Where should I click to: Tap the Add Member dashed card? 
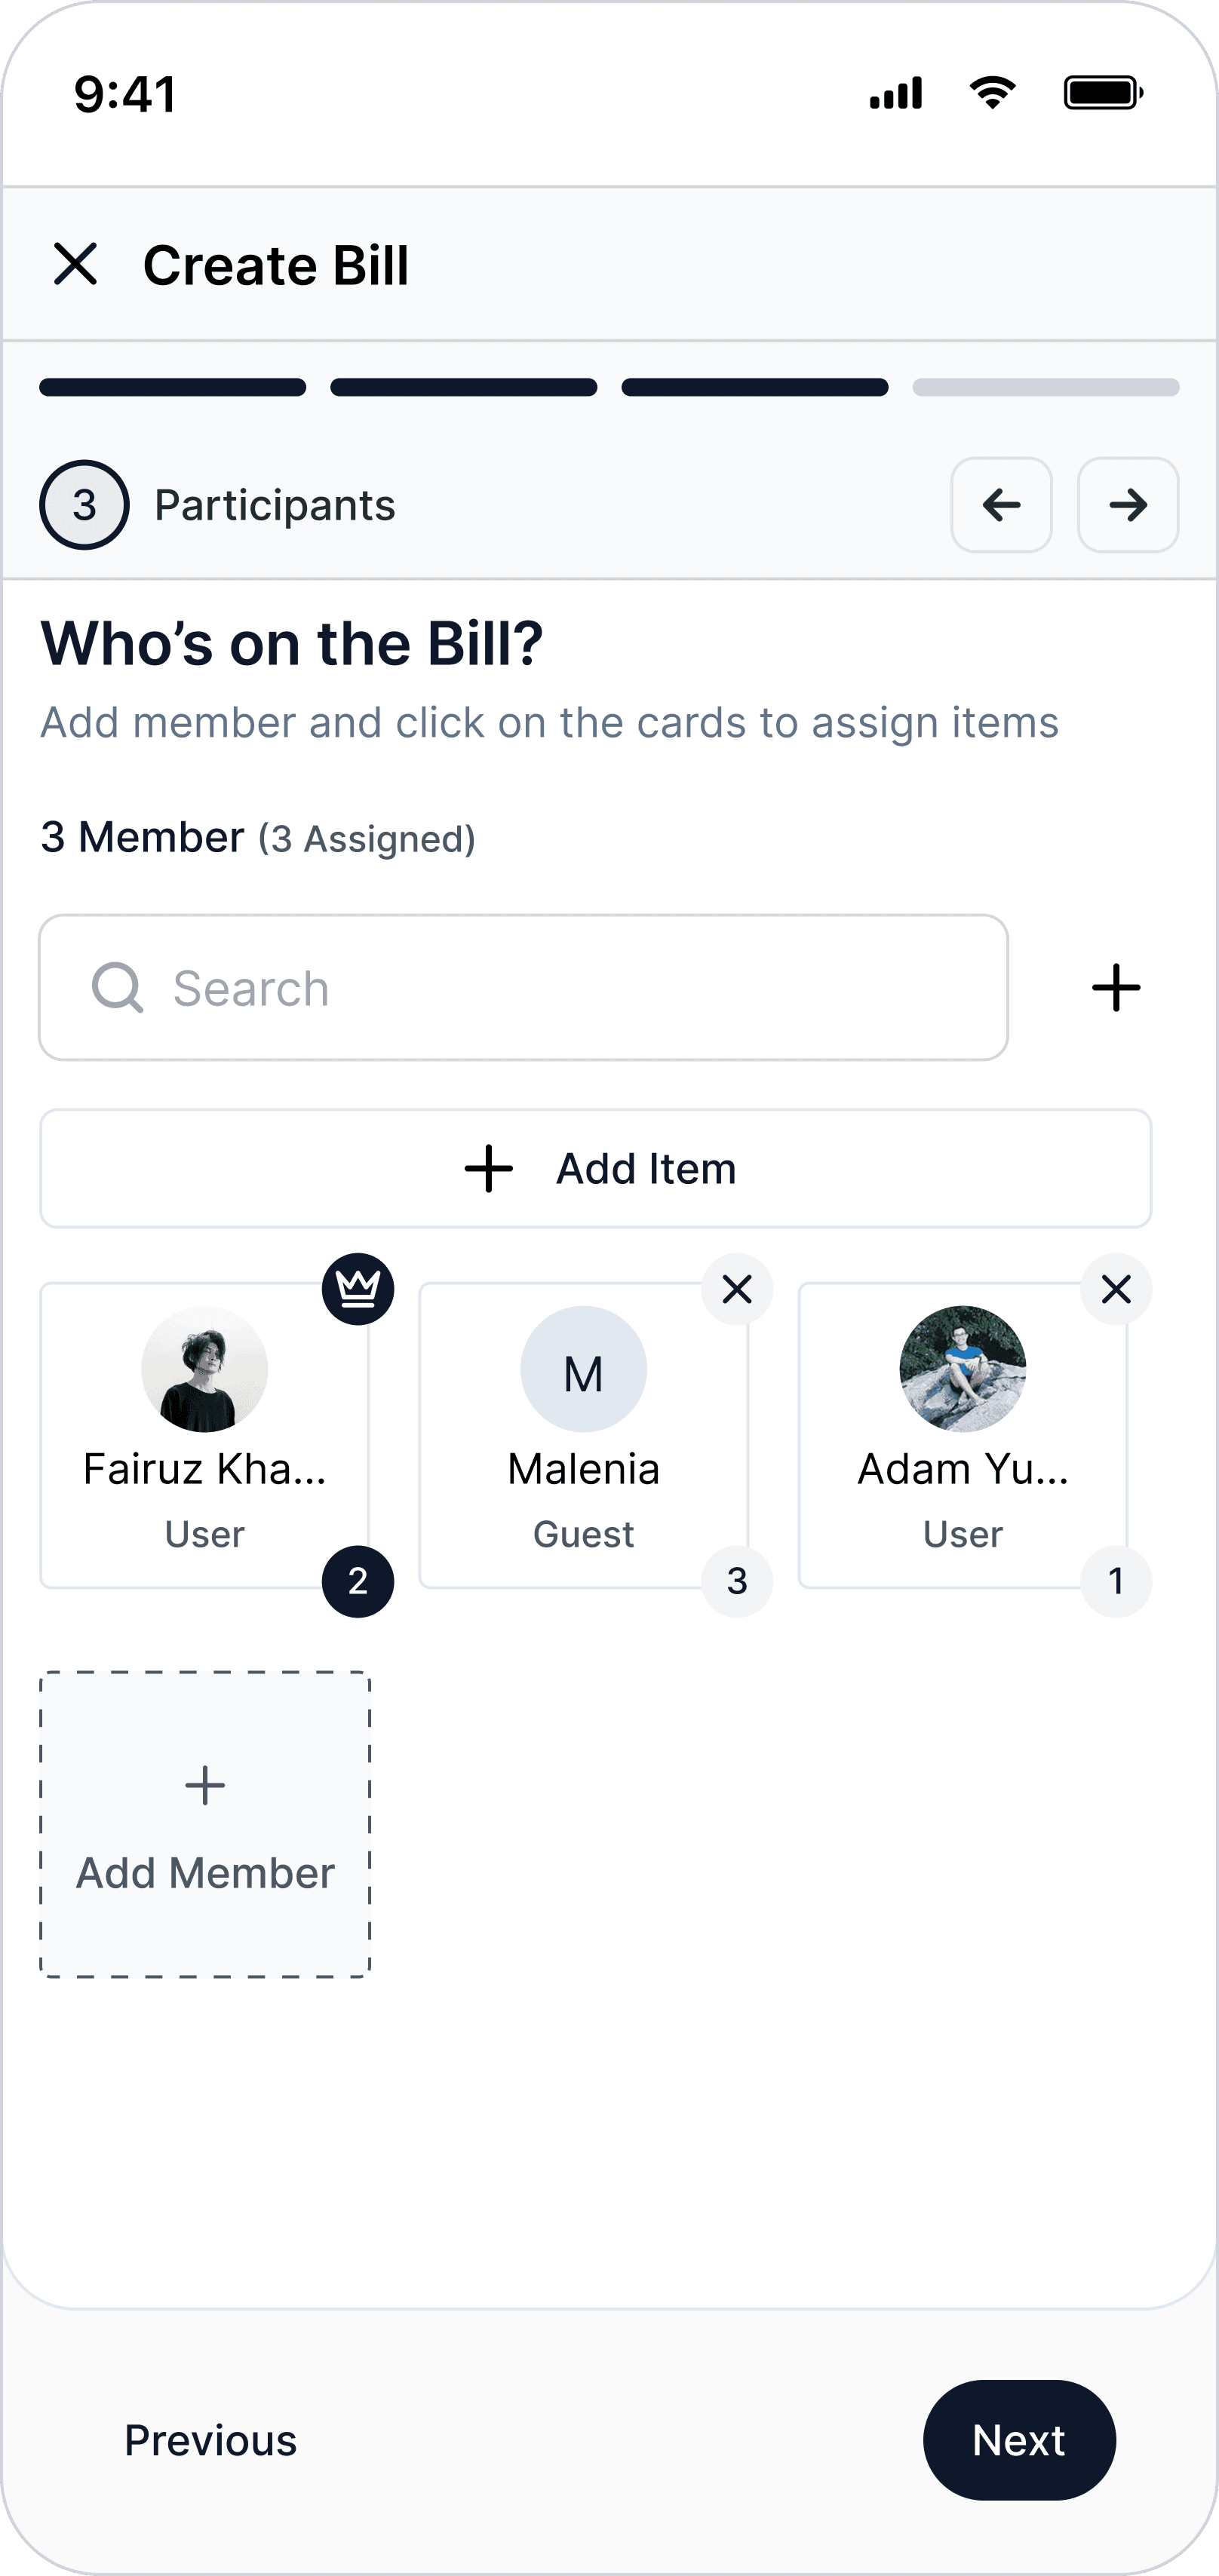tap(205, 1824)
